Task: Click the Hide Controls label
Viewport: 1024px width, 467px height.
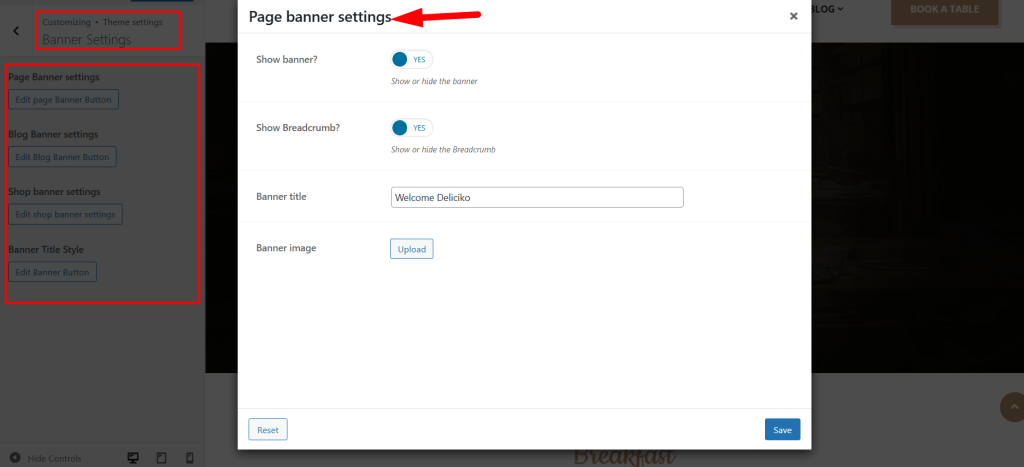Action: [54, 459]
